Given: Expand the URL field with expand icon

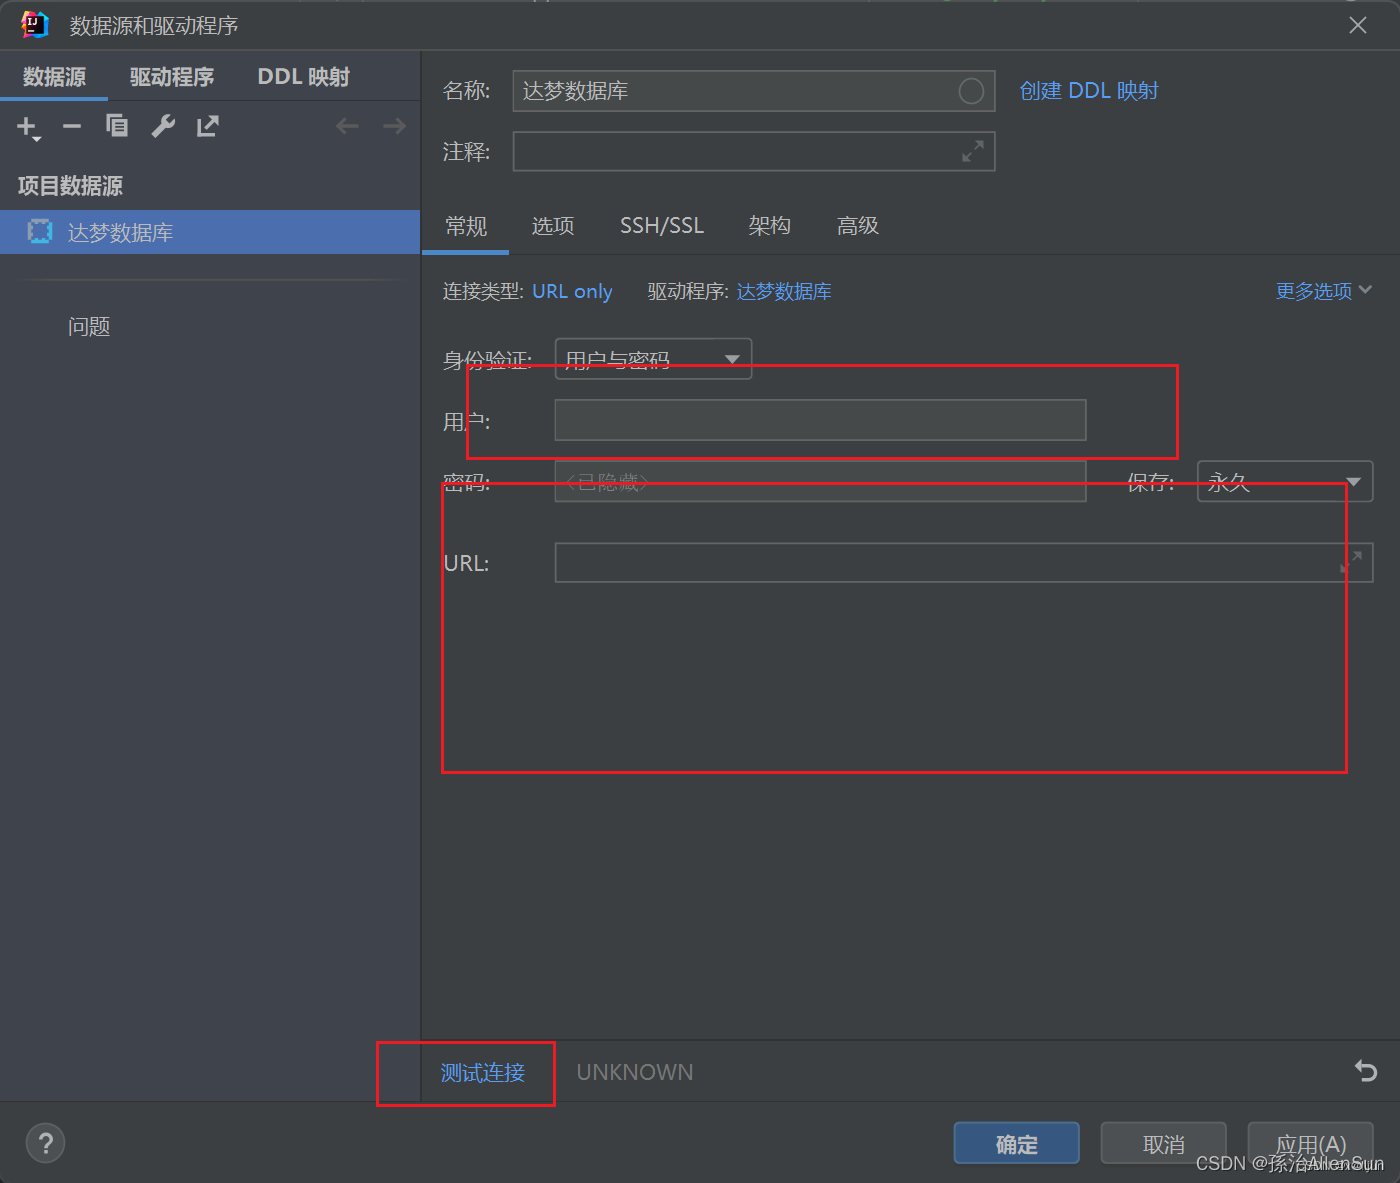Looking at the screenshot, I should [x=1351, y=563].
